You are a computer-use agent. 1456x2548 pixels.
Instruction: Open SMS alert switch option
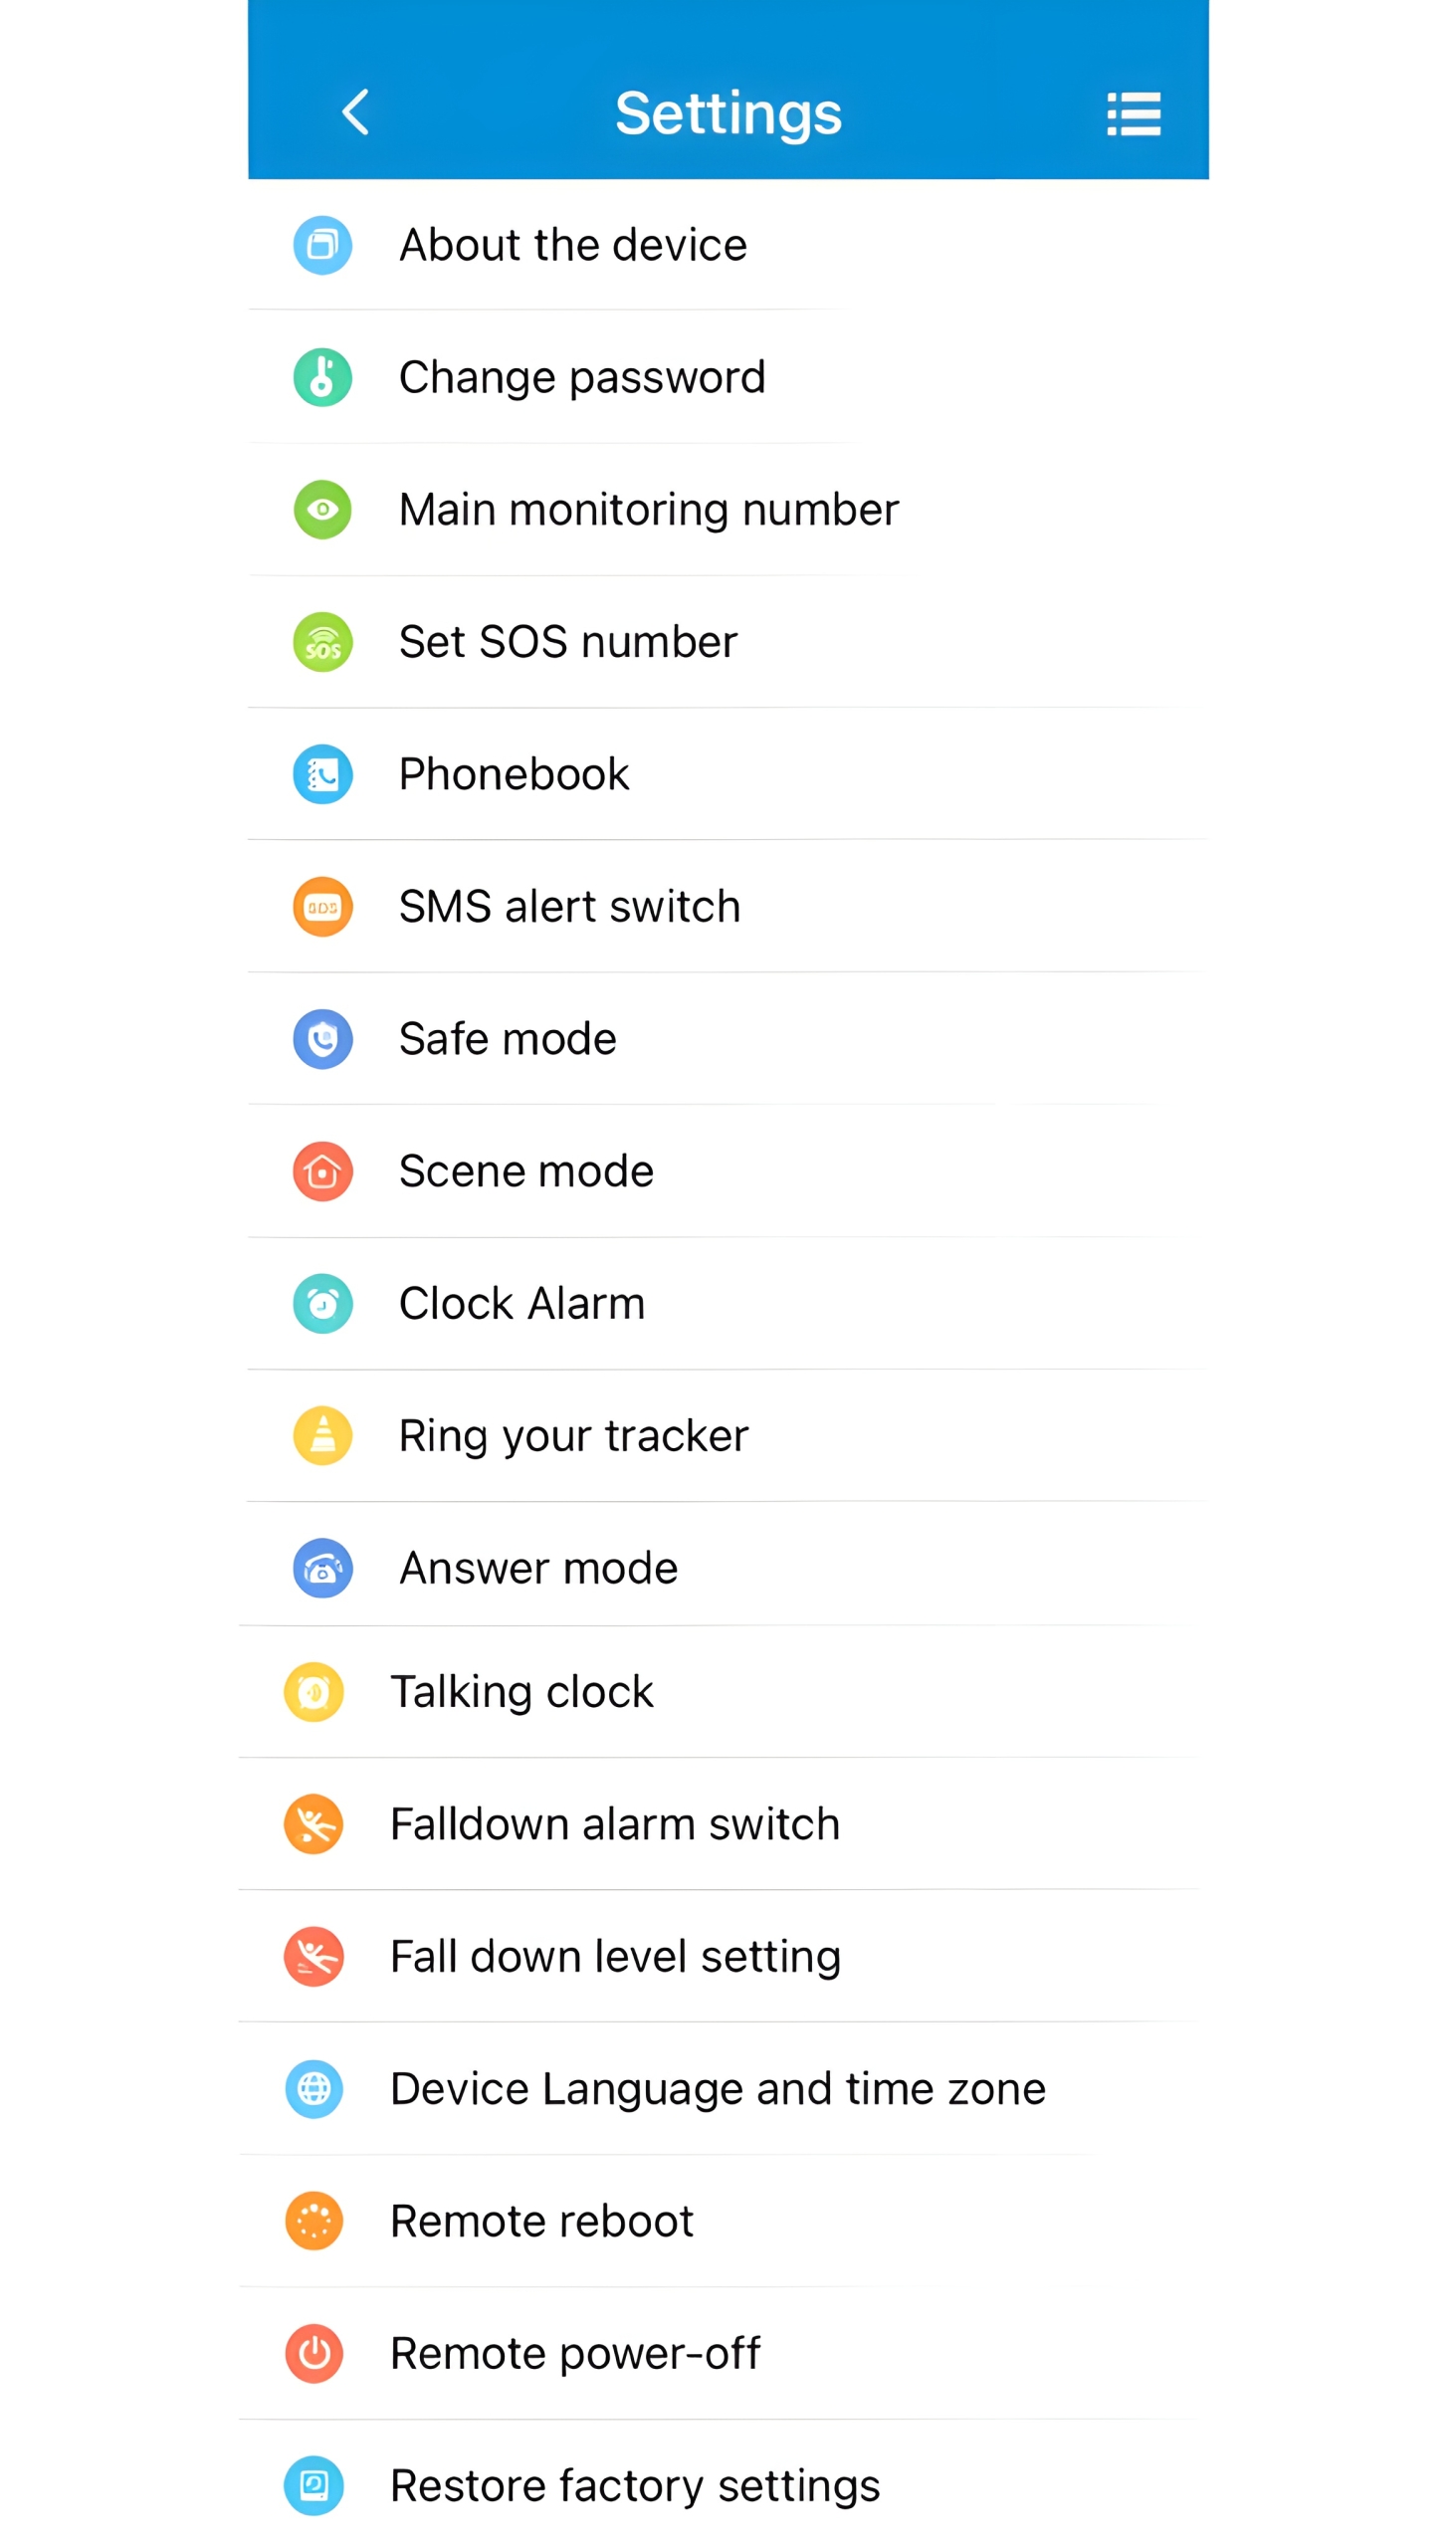pos(569,907)
